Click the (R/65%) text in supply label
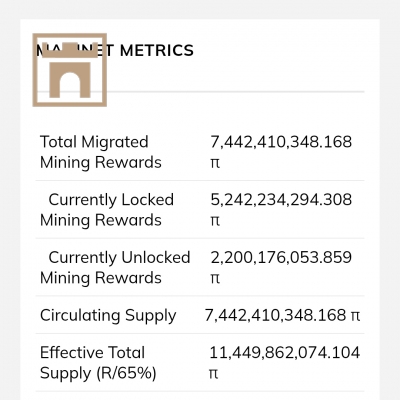Image resolution: width=400 pixels, height=400 pixels. tap(126, 373)
